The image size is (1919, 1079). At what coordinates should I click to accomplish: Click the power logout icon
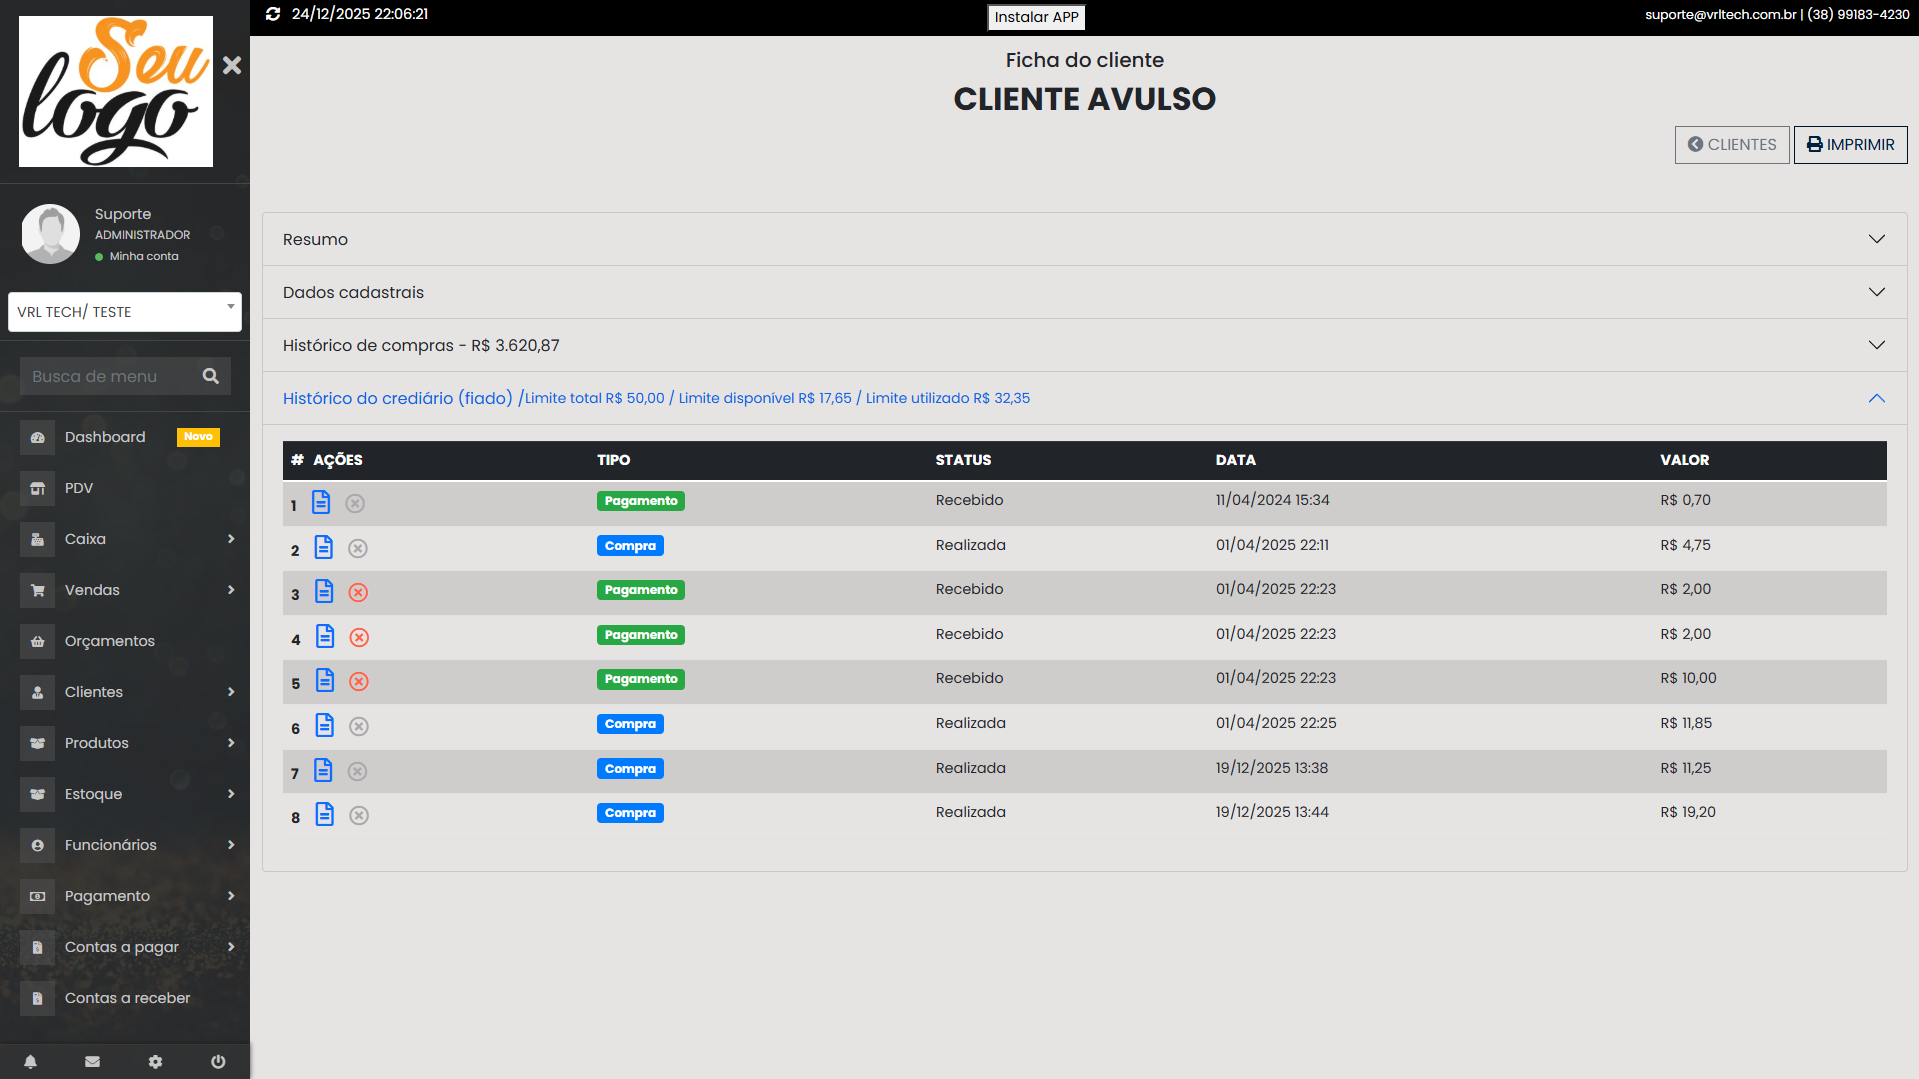click(x=218, y=1061)
